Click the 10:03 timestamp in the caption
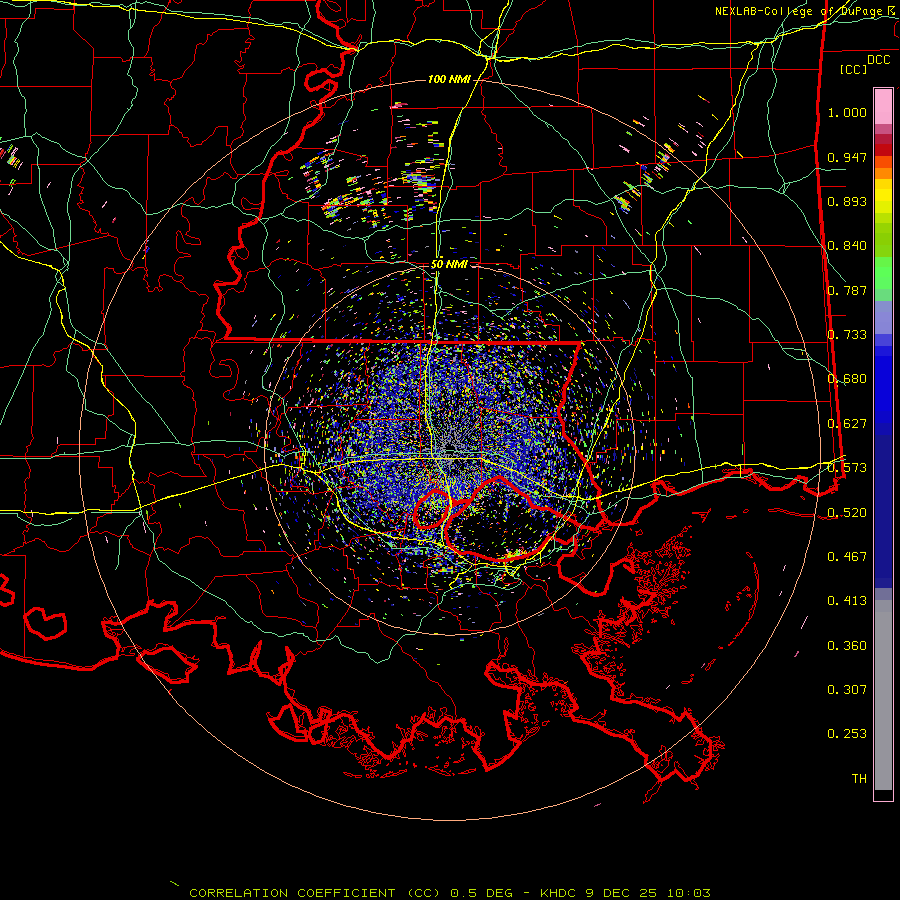Image resolution: width=900 pixels, height=900 pixels. click(x=689, y=893)
